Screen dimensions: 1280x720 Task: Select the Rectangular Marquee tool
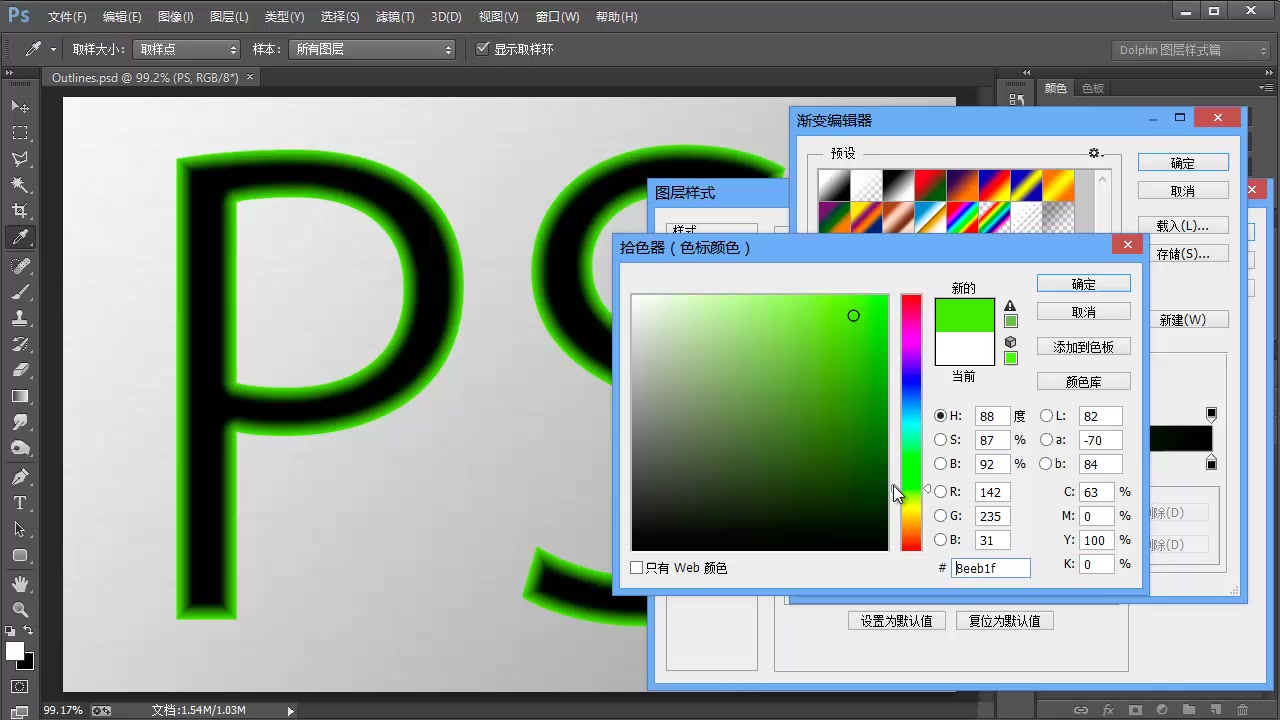(20, 133)
